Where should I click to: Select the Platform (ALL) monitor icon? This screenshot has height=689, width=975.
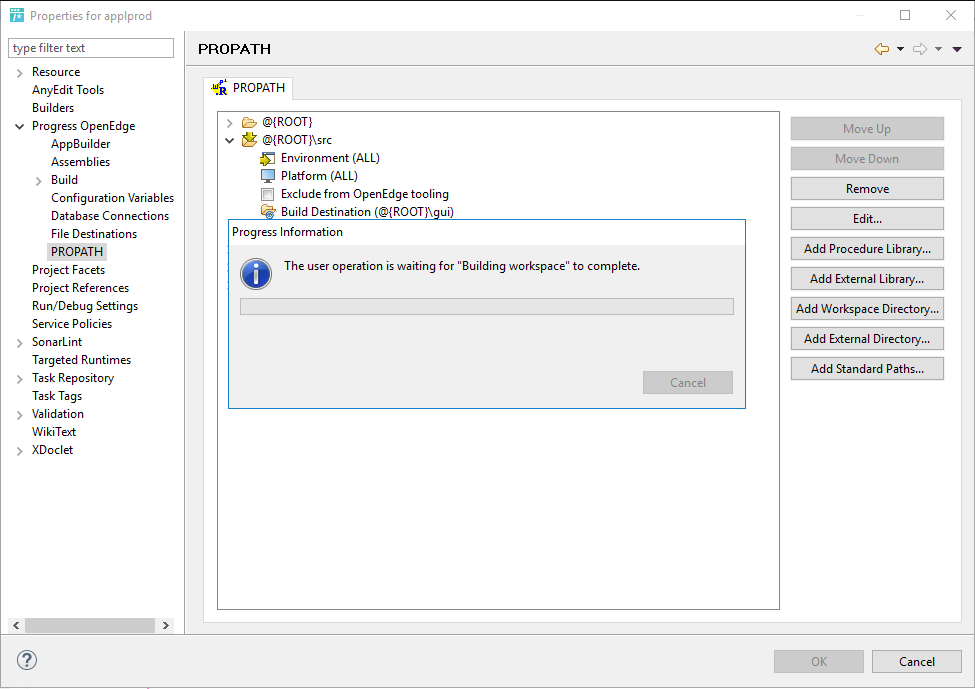[268, 175]
